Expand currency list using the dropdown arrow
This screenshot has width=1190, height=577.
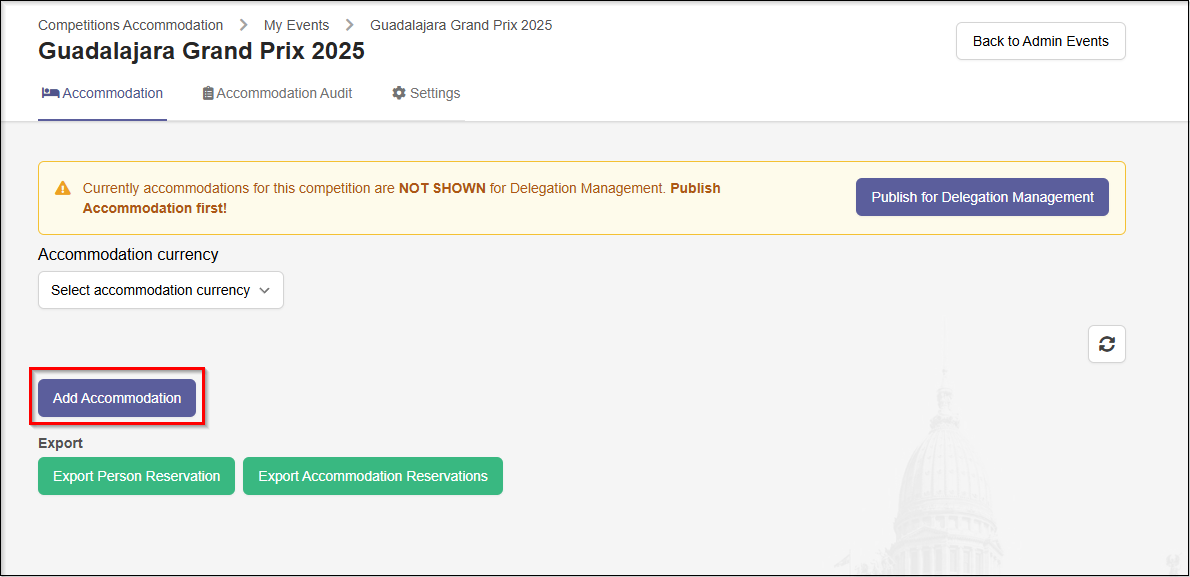[x=265, y=290]
